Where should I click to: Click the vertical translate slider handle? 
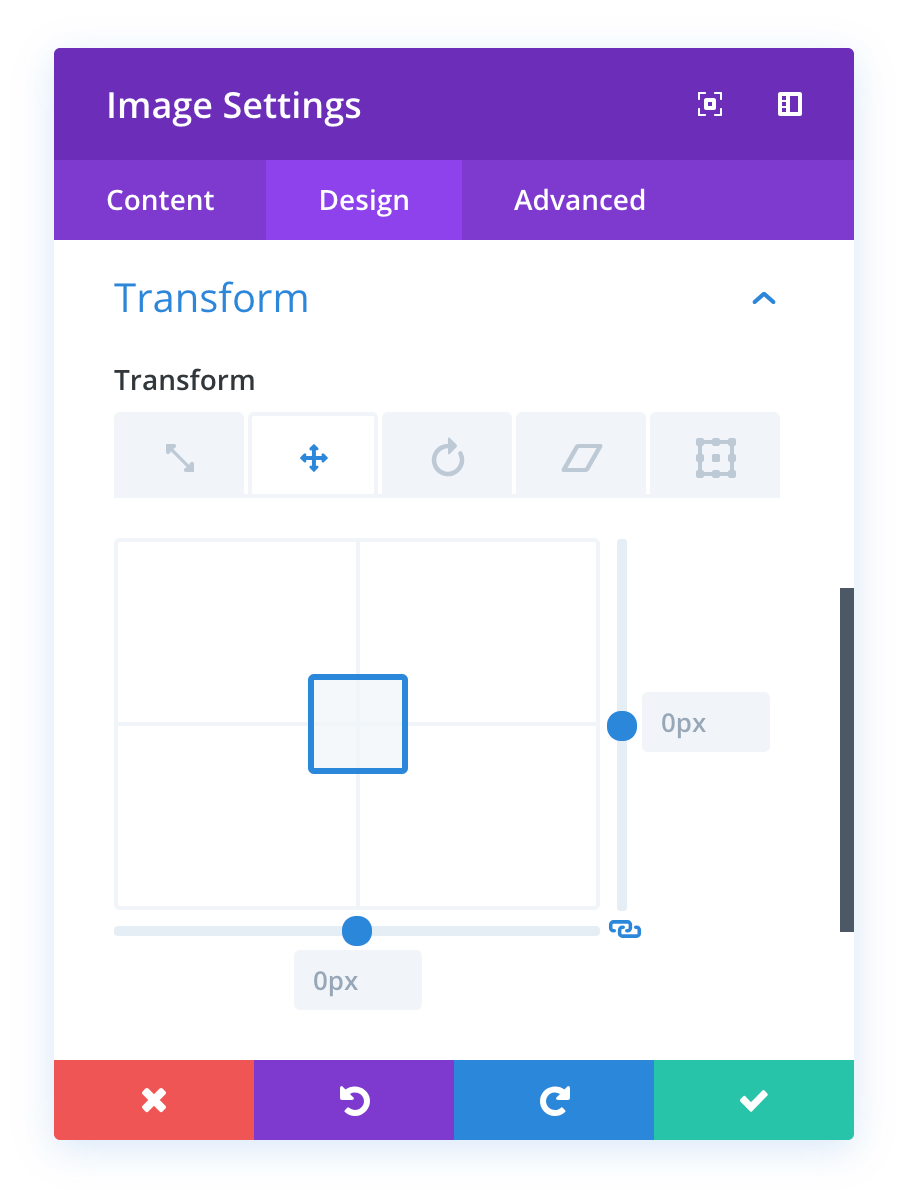pyautogui.click(x=622, y=726)
